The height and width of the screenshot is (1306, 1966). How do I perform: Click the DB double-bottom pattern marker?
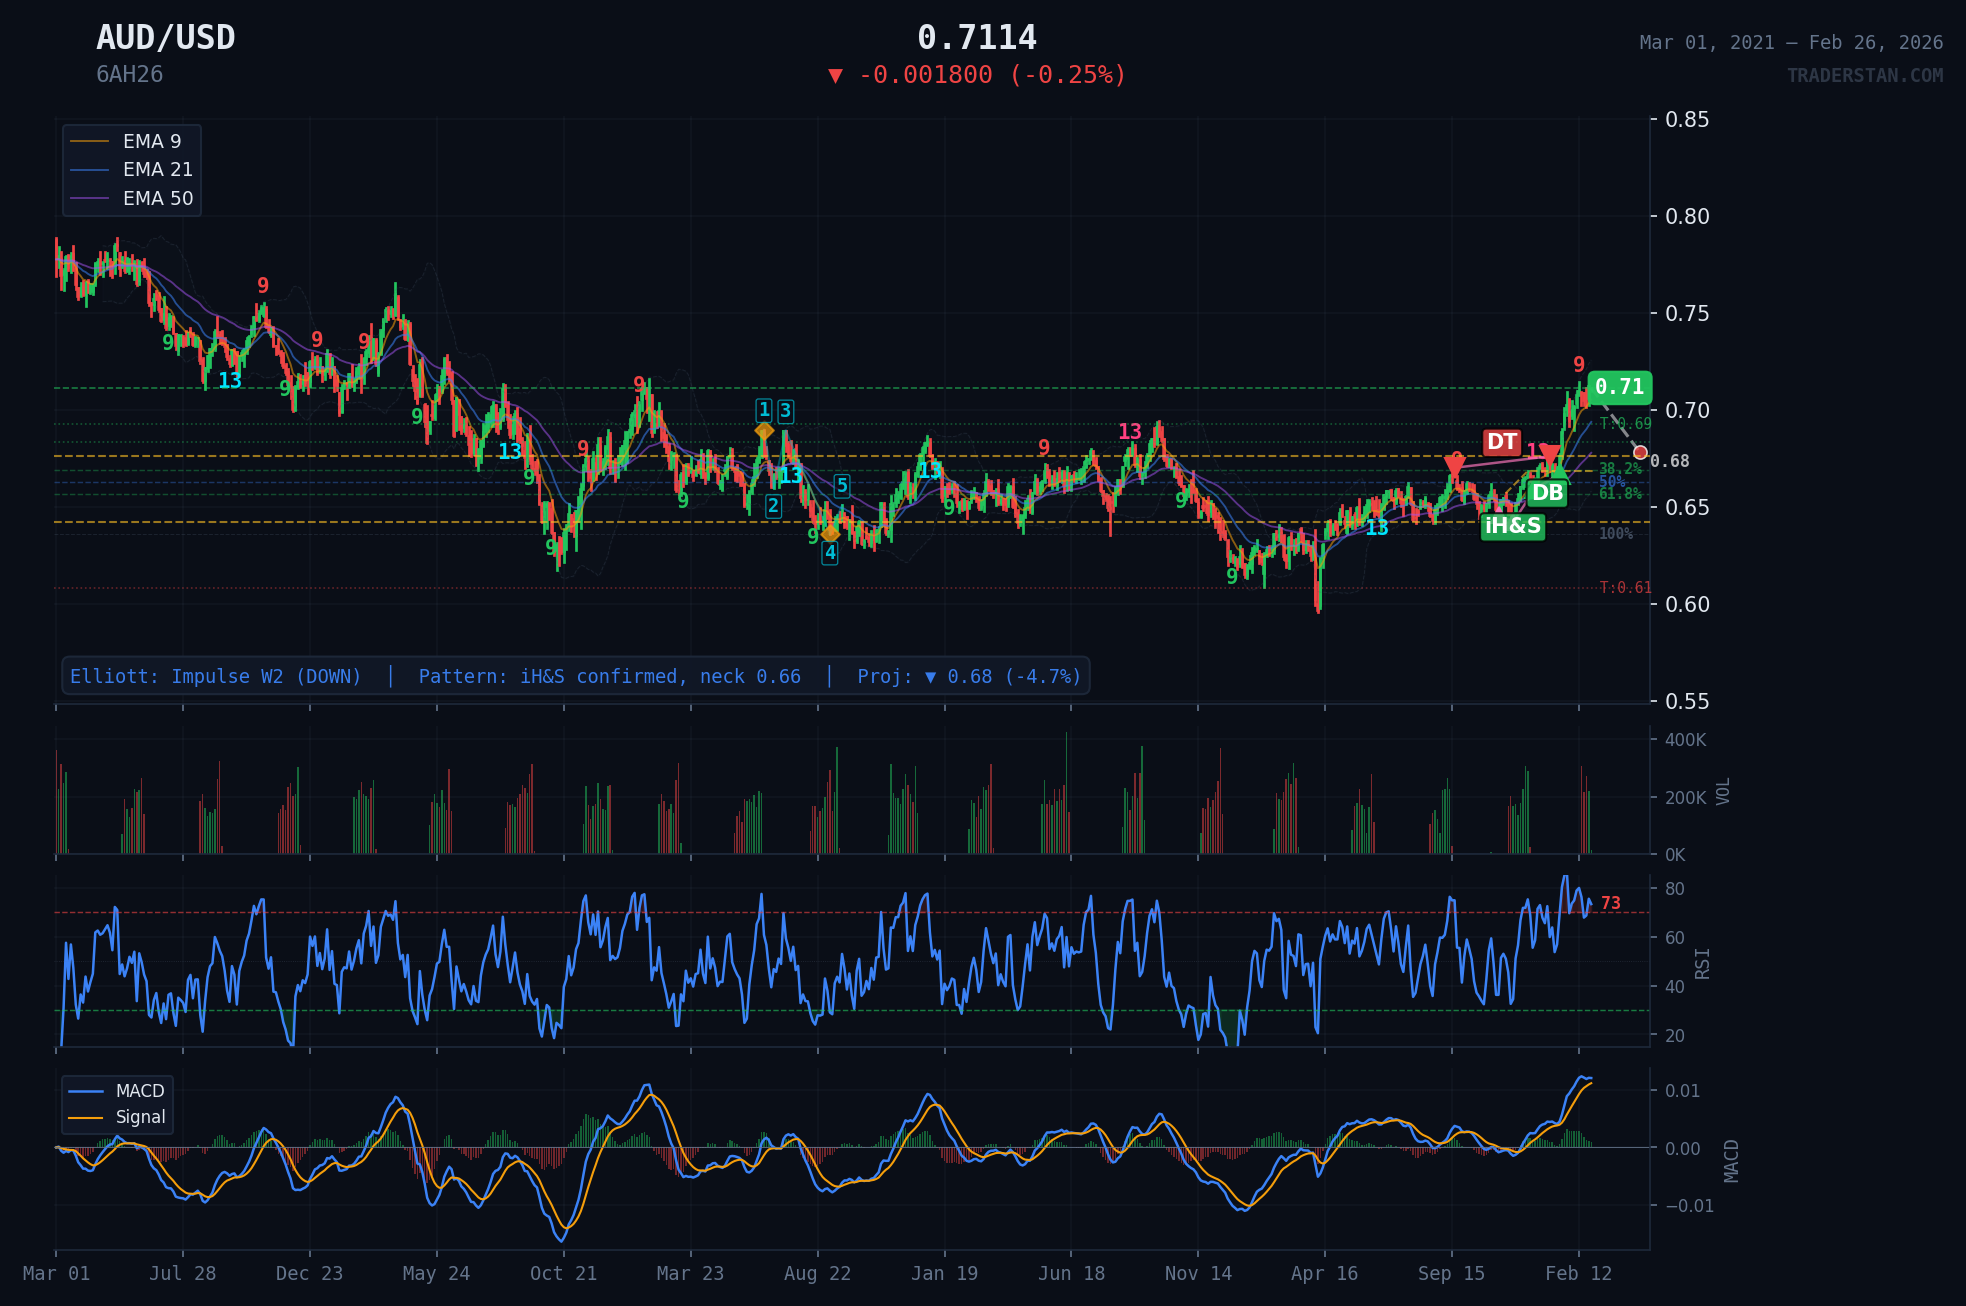[x=1549, y=492]
